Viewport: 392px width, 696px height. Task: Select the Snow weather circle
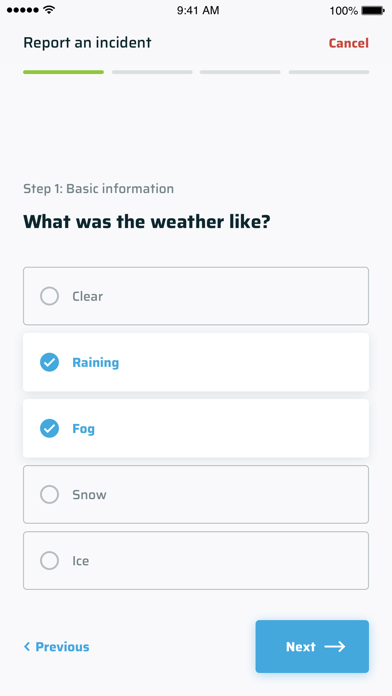(49, 494)
